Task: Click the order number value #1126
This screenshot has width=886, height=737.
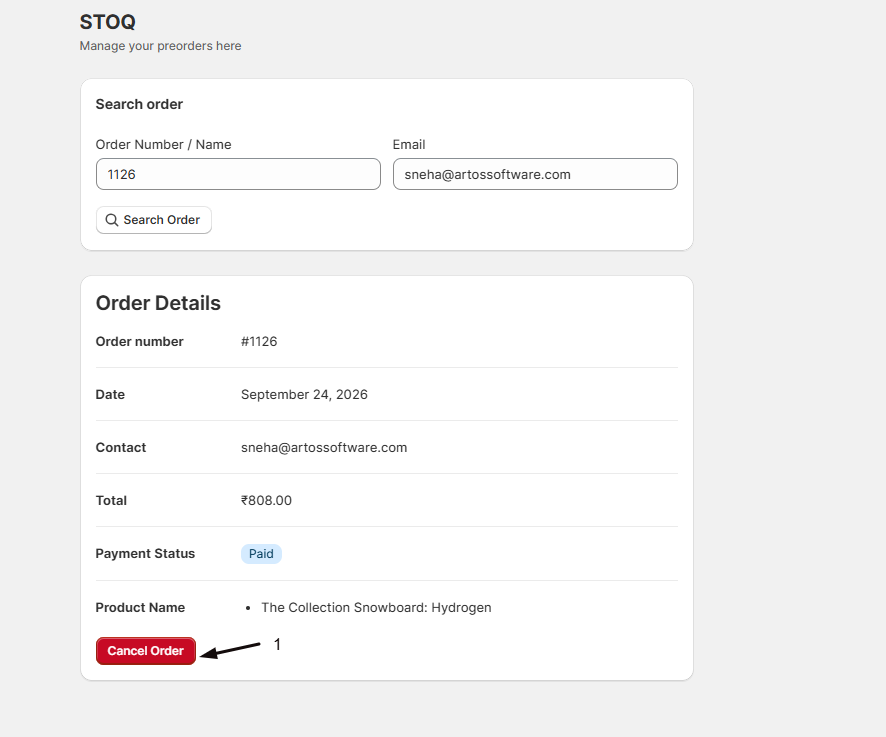Action: pyautogui.click(x=259, y=341)
